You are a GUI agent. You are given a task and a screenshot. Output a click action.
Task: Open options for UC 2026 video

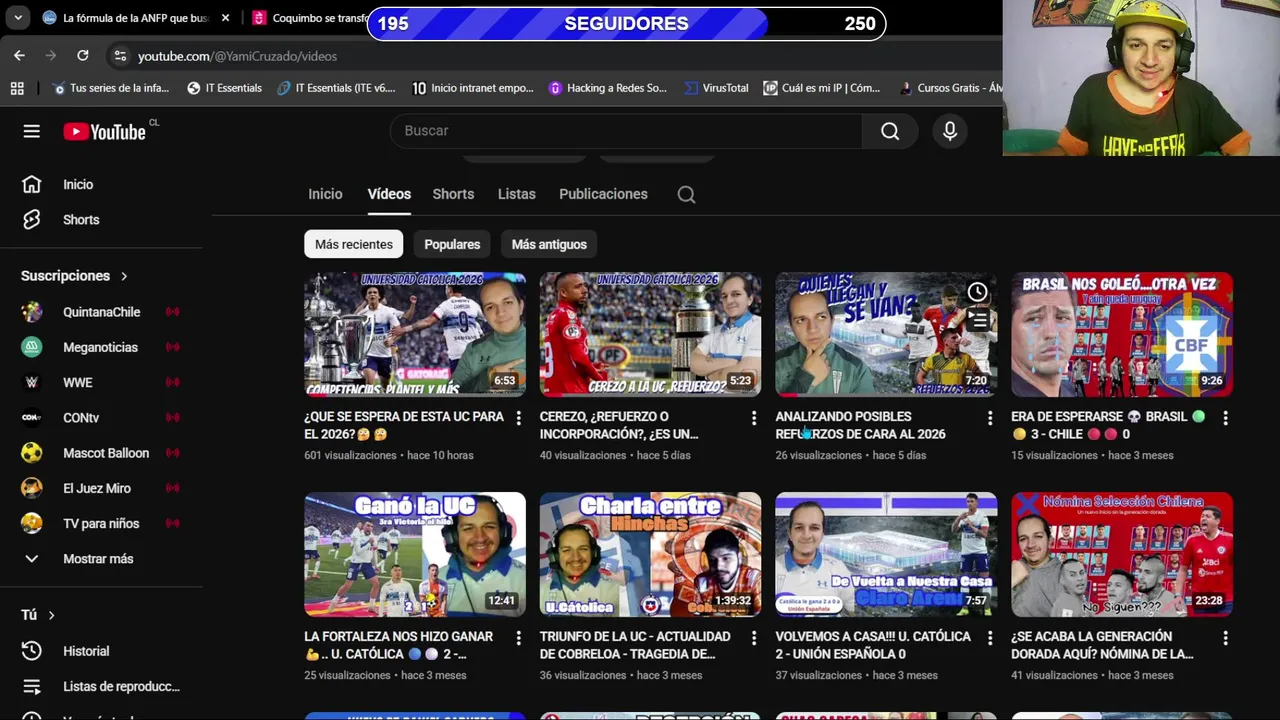pos(518,418)
